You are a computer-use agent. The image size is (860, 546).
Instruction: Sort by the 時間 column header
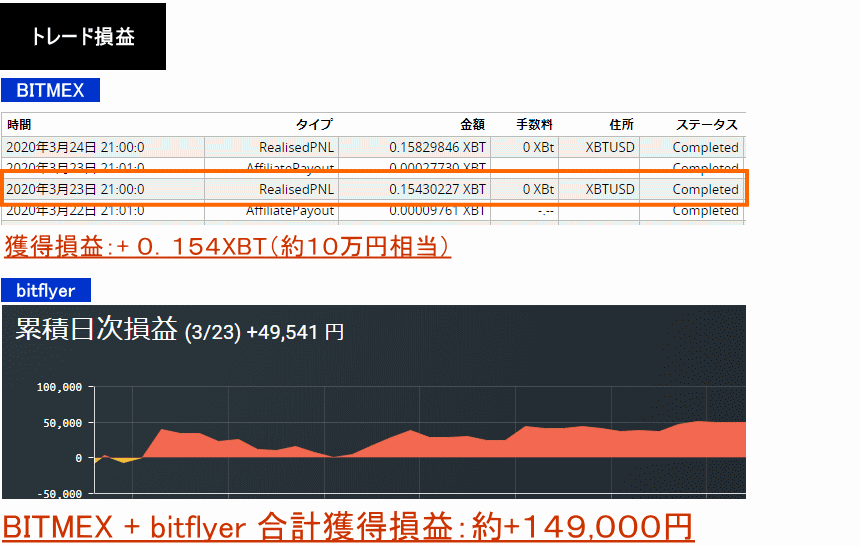tap(19, 125)
